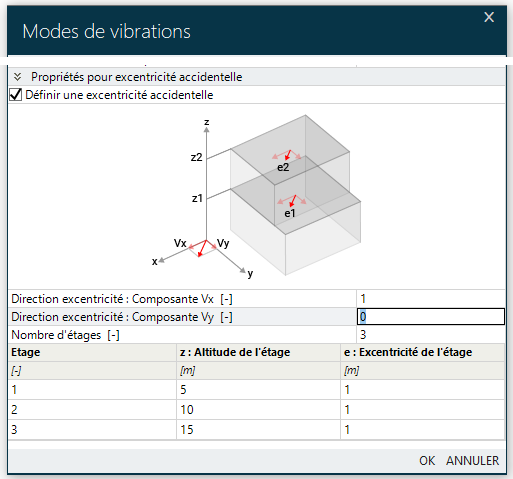Edit excentricité cell of étage 3
Viewport: 513px width, 479px height.
[x=422, y=430]
